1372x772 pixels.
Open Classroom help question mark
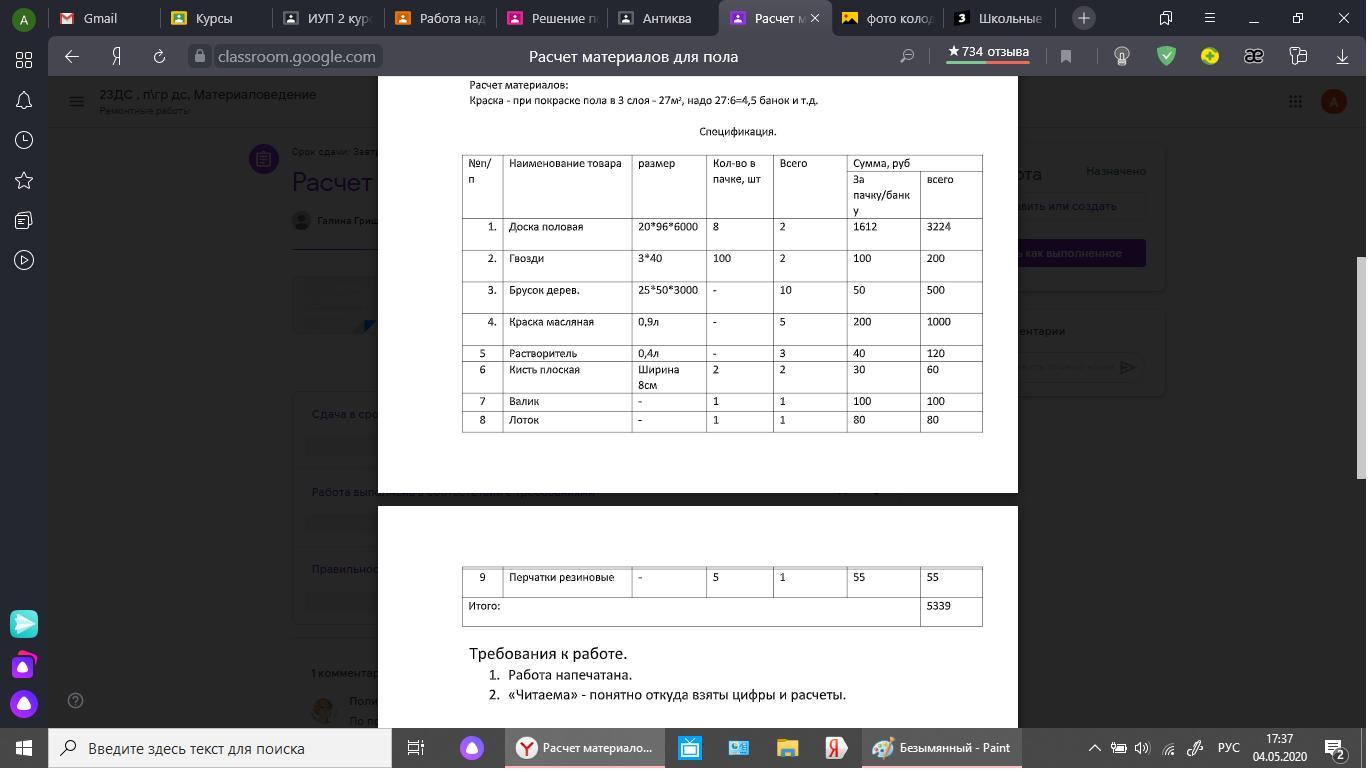75,701
